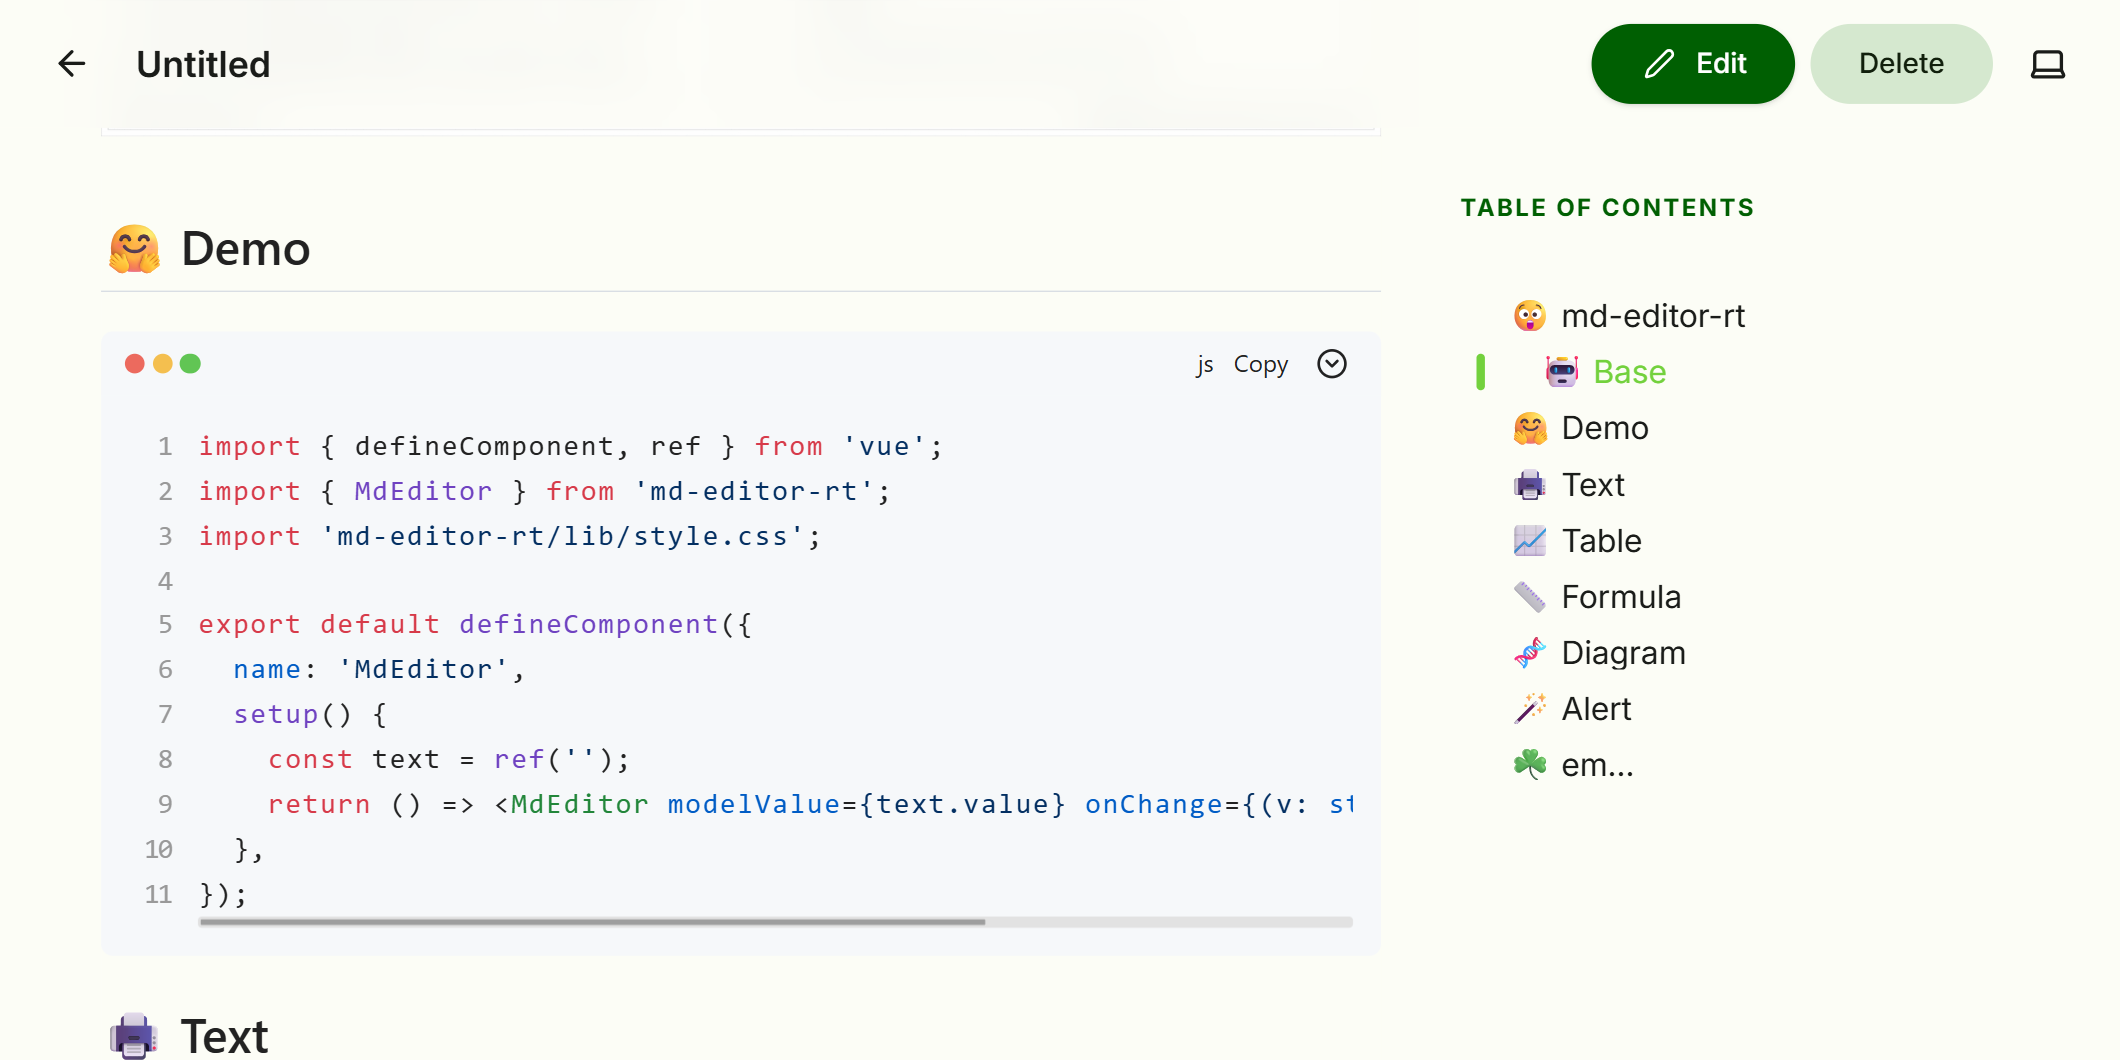Click code line importing 'md-editor-rt/lib/style.css'
This screenshot has height=1060, width=2120.
coord(510,537)
